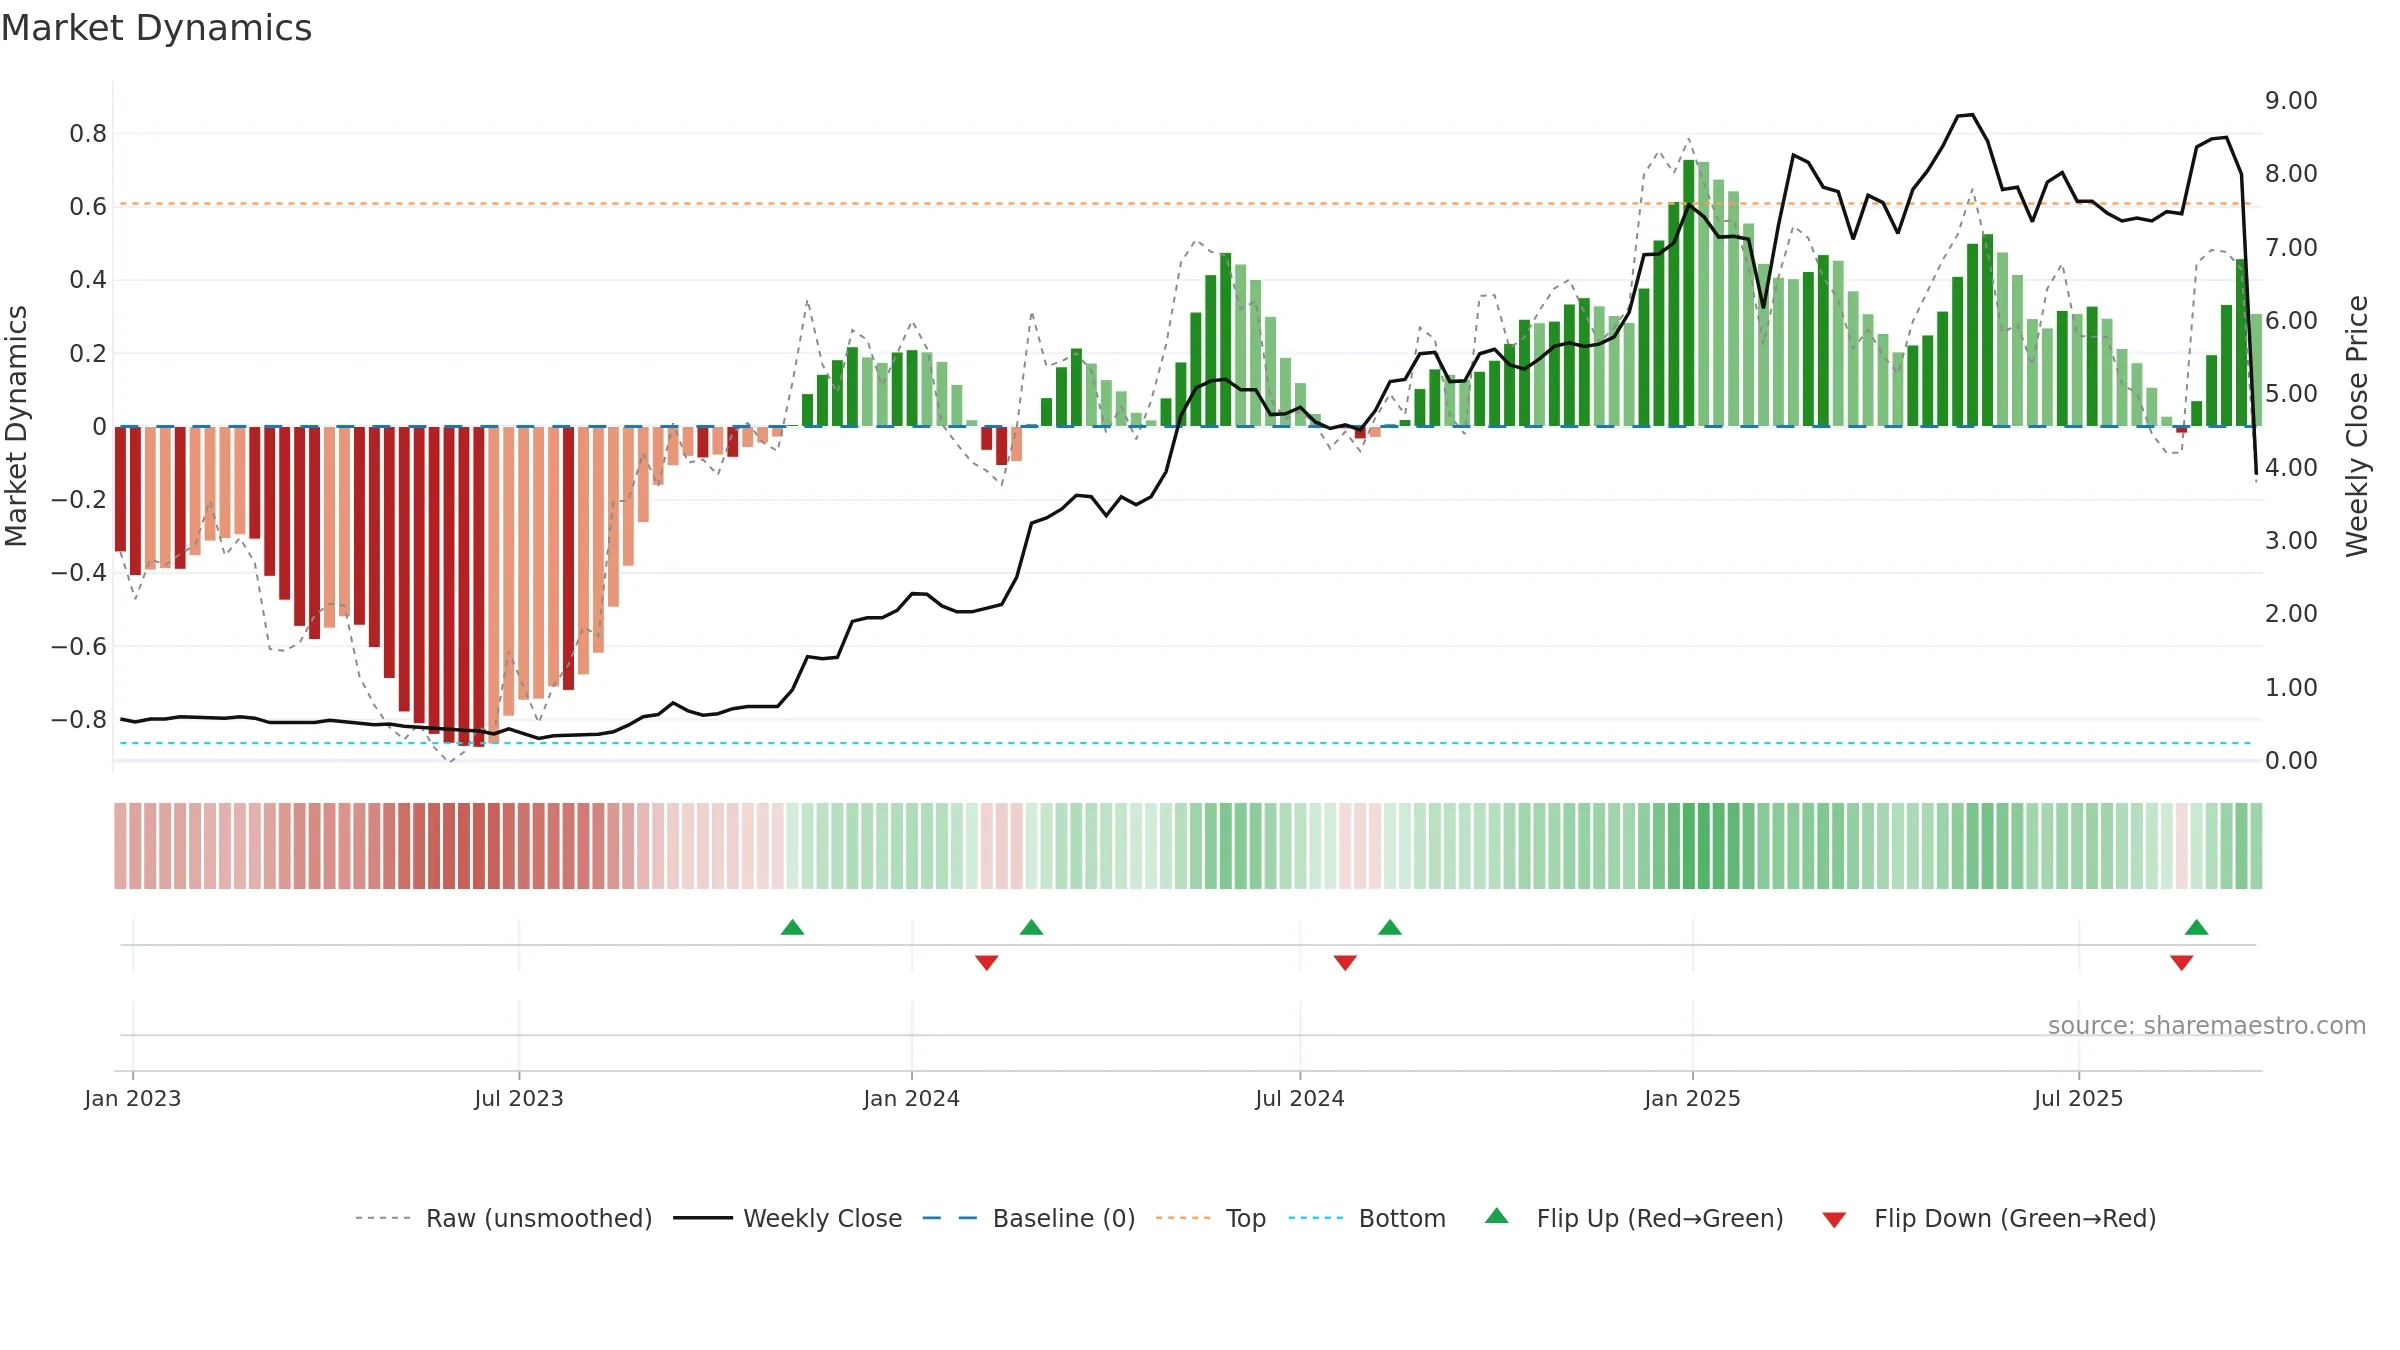Click the Jul 2023 x-axis label

519,1098
